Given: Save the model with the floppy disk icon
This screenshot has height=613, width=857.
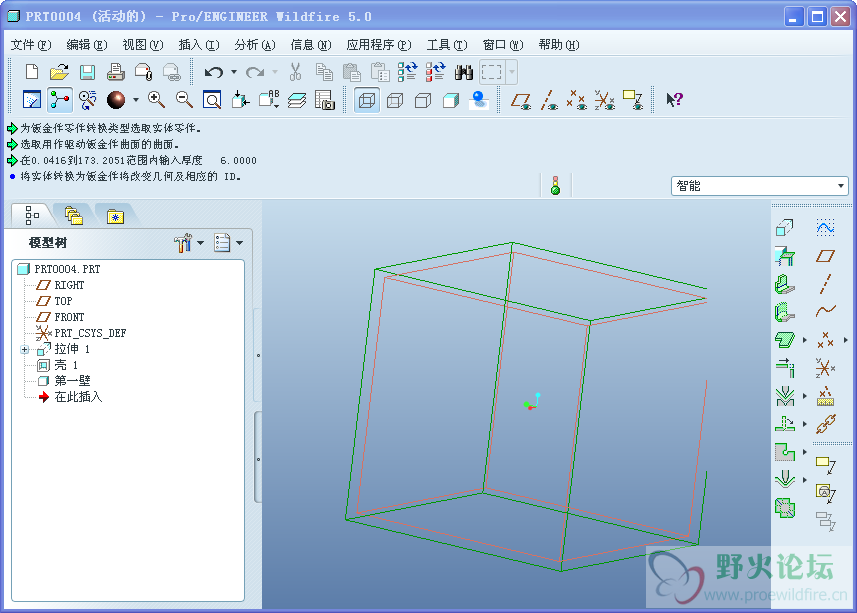Looking at the screenshot, I should pos(87,72).
